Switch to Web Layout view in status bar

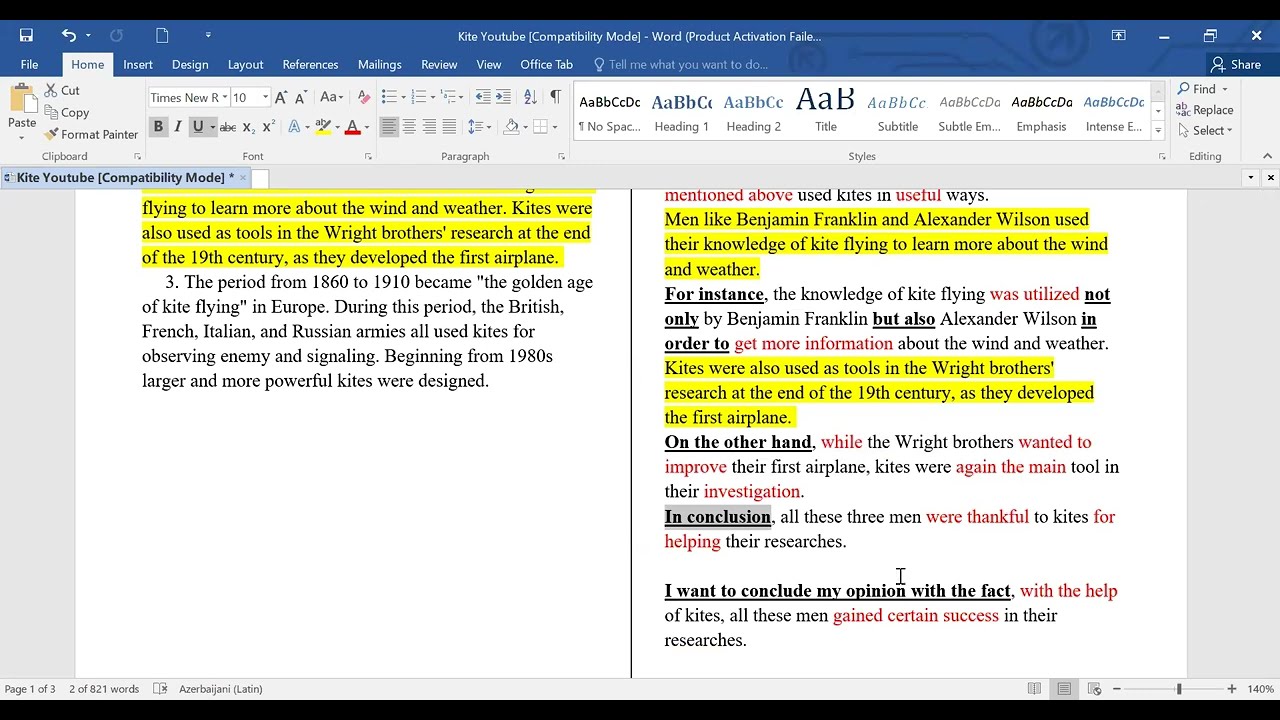tap(1094, 689)
